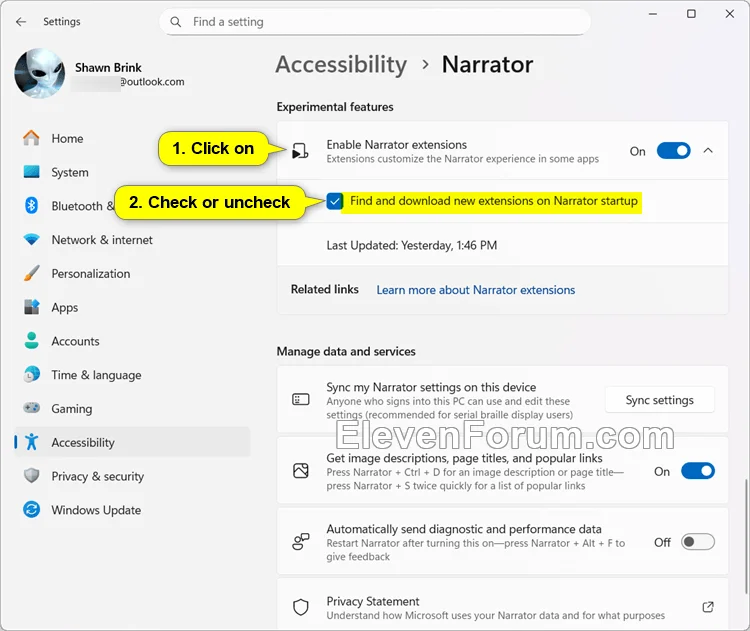
Task: Open System settings page
Action: coord(132,172)
